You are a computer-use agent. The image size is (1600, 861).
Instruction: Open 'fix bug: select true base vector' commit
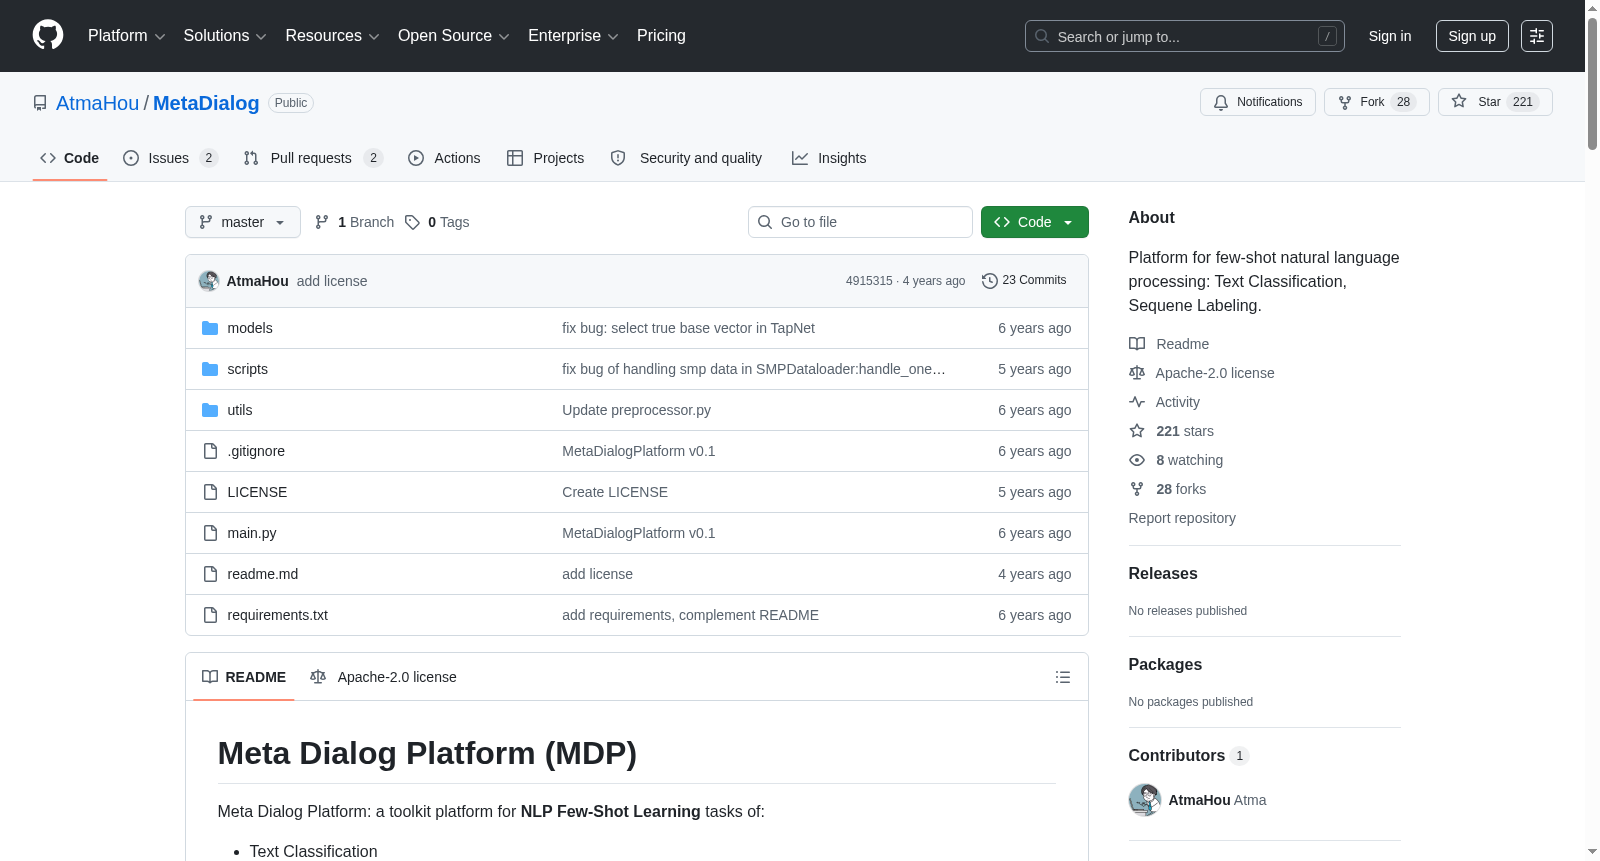[x=688, y=328]
